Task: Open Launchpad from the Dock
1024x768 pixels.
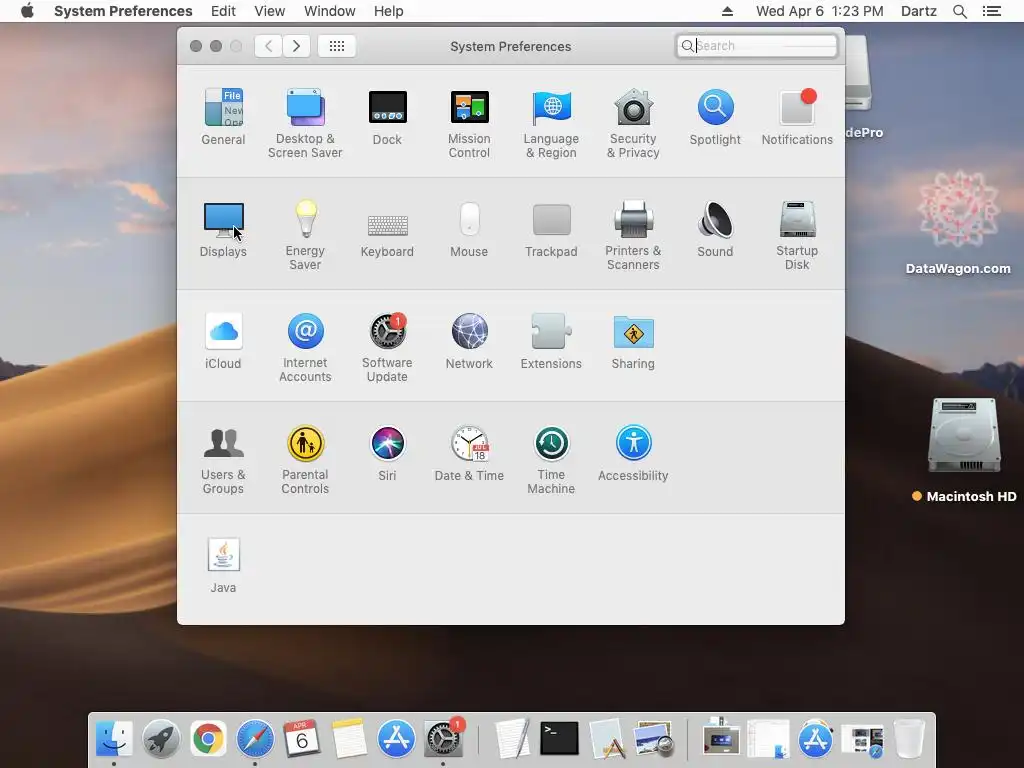Action: (161, 739)
